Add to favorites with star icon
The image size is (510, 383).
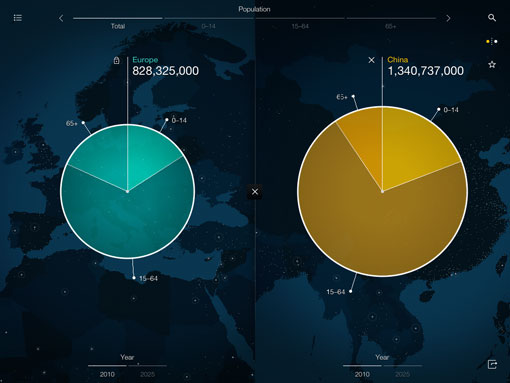coord(492,64)
